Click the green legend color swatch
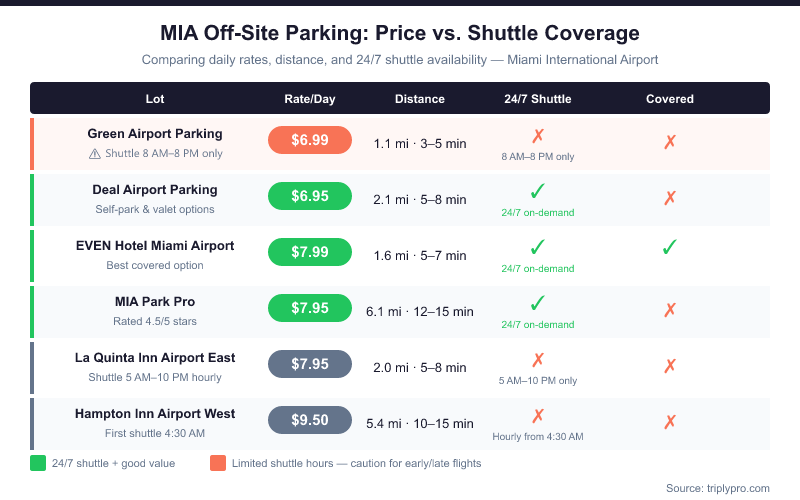This screenshot has width=800, height=500. point(38,463)
